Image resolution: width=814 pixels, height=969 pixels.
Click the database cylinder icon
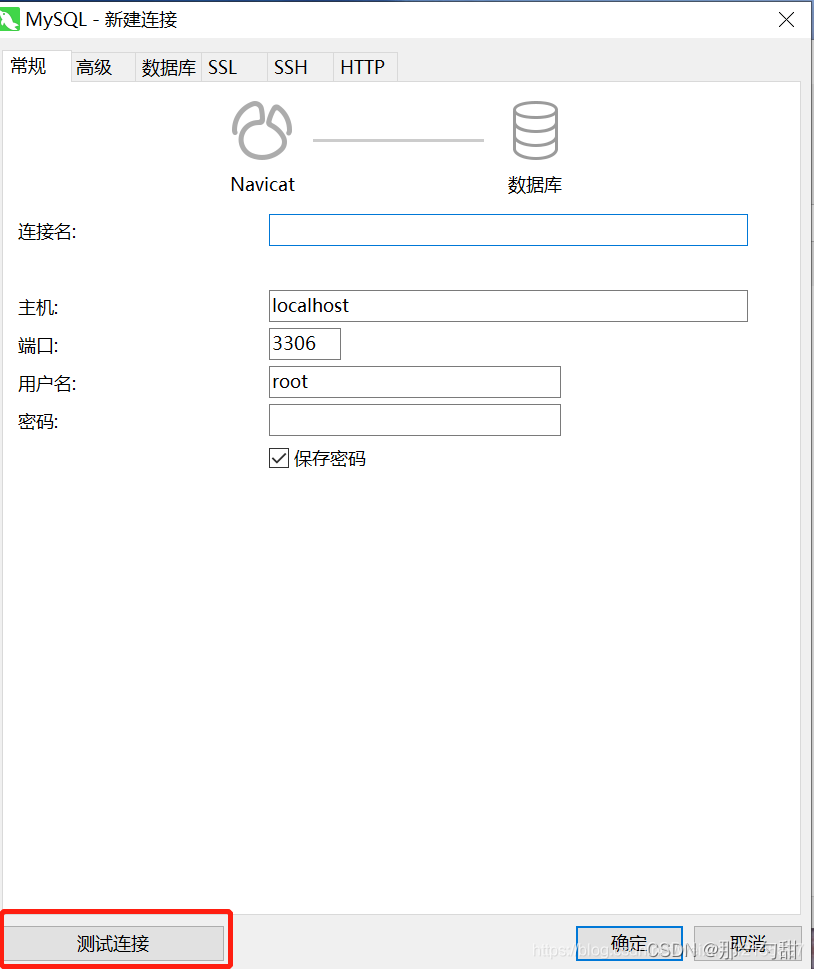click(535, 131)
